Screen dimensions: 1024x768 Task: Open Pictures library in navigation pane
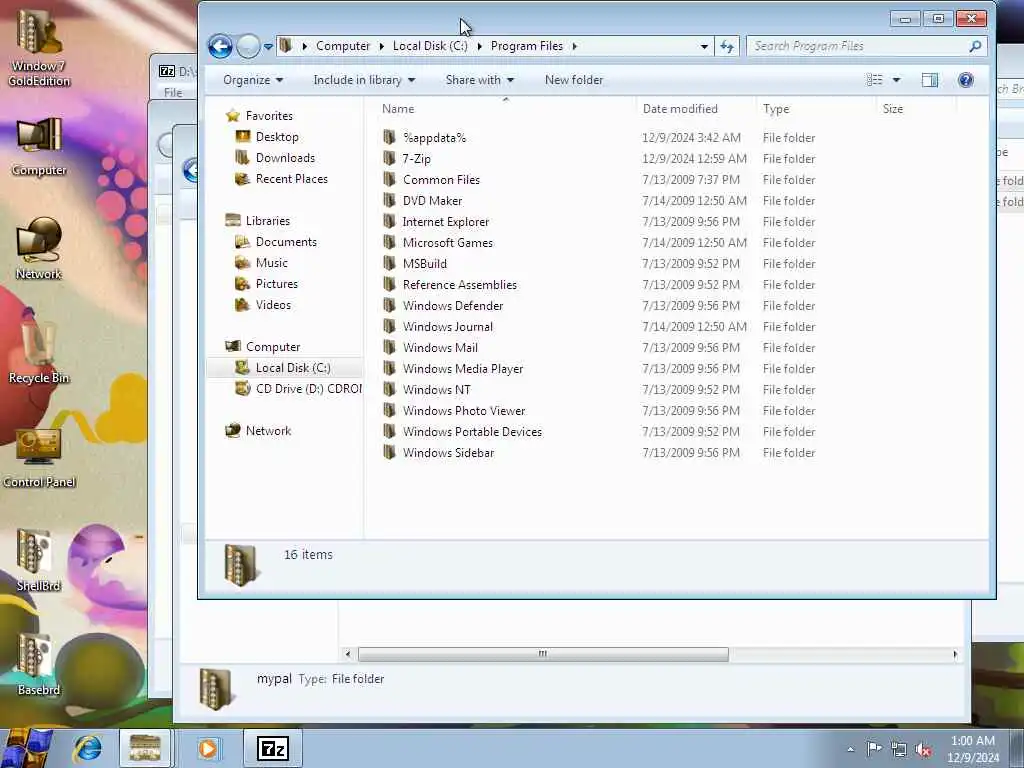click(277, 283)
